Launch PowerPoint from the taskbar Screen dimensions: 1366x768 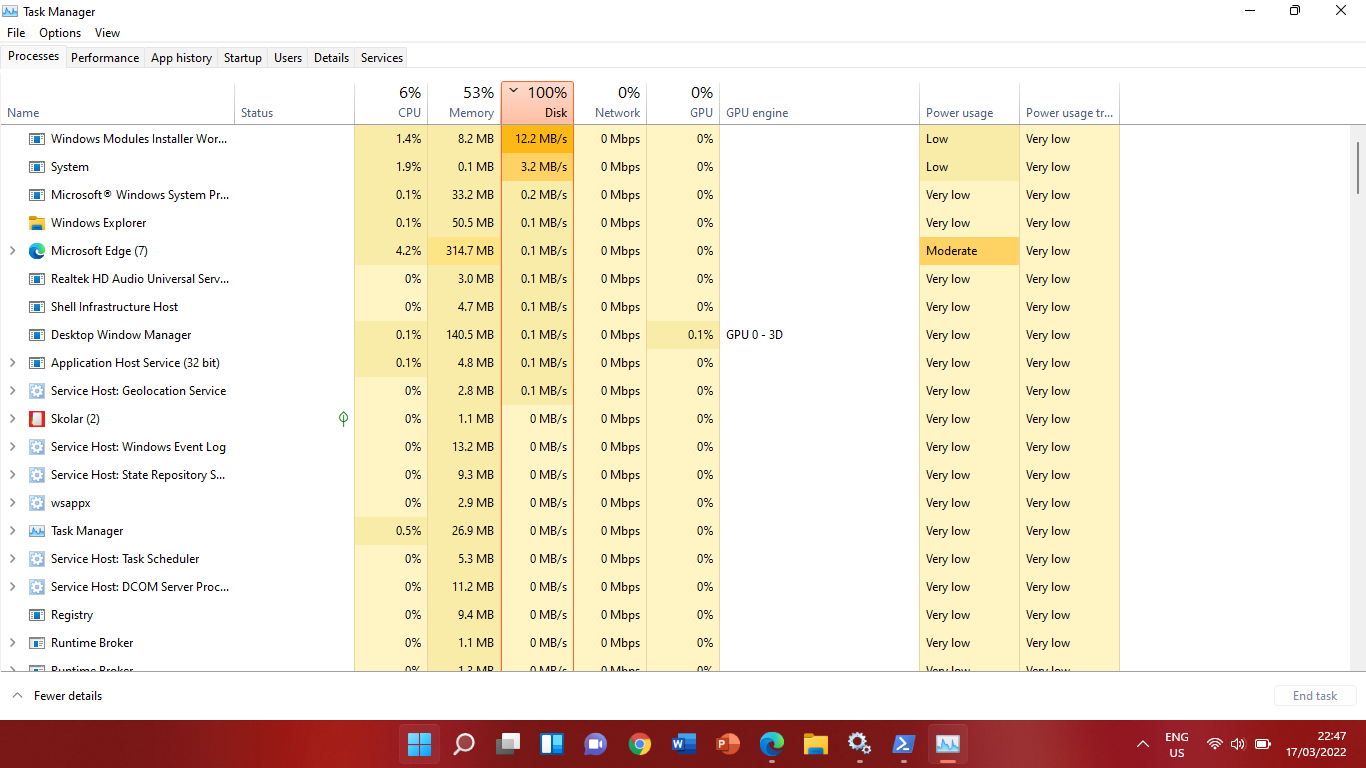point(728,744)
